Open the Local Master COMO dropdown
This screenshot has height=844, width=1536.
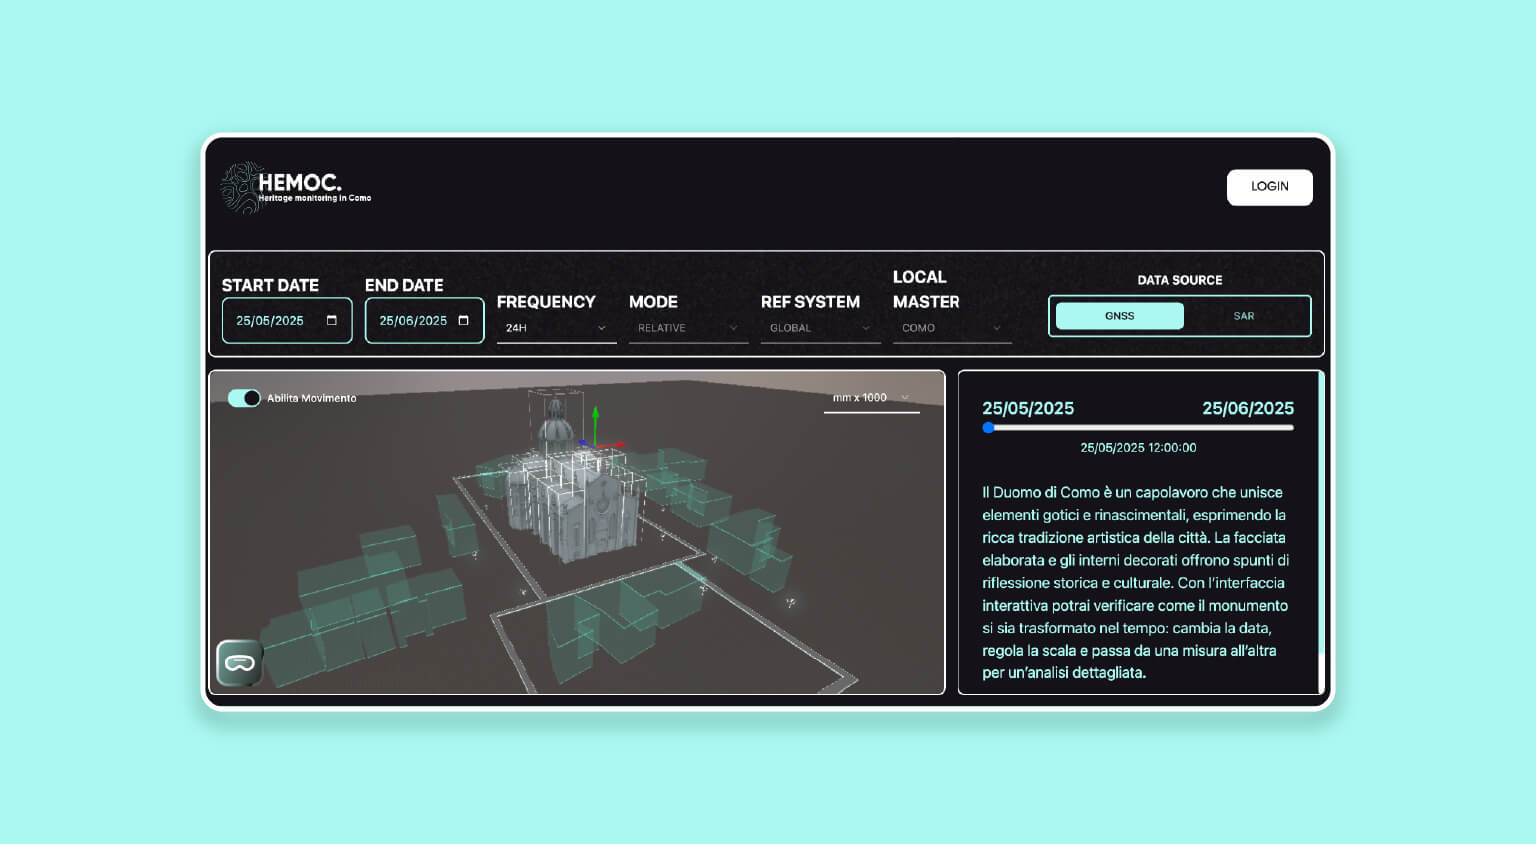(x=952, y=328)
